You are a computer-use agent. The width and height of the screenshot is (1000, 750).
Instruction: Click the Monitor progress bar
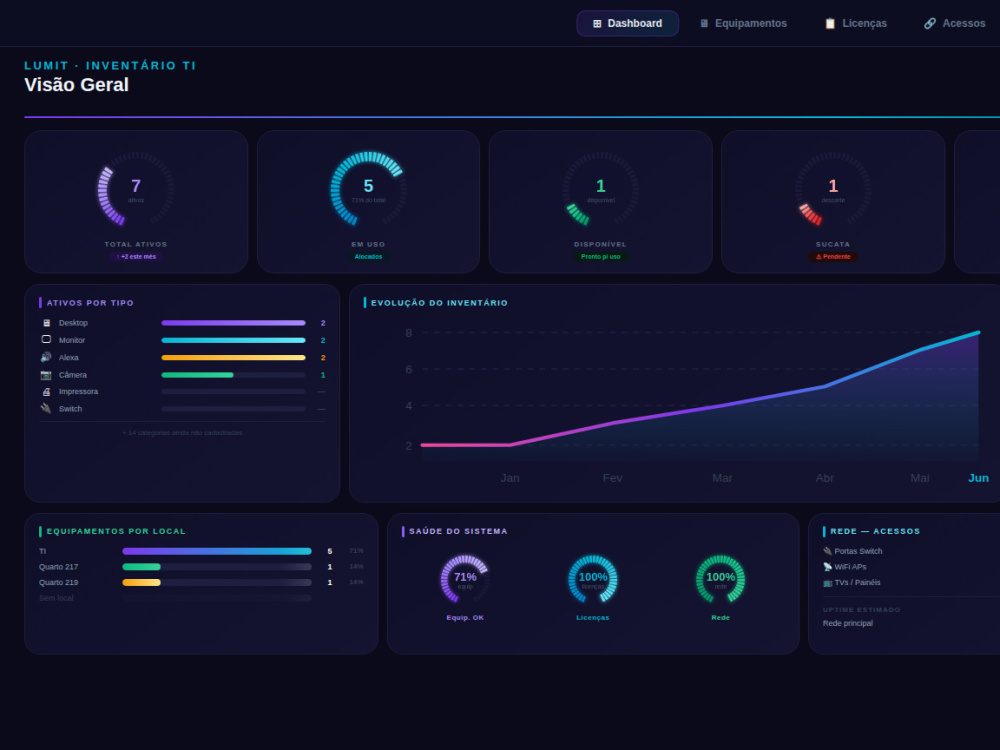[x=233, y=341]
